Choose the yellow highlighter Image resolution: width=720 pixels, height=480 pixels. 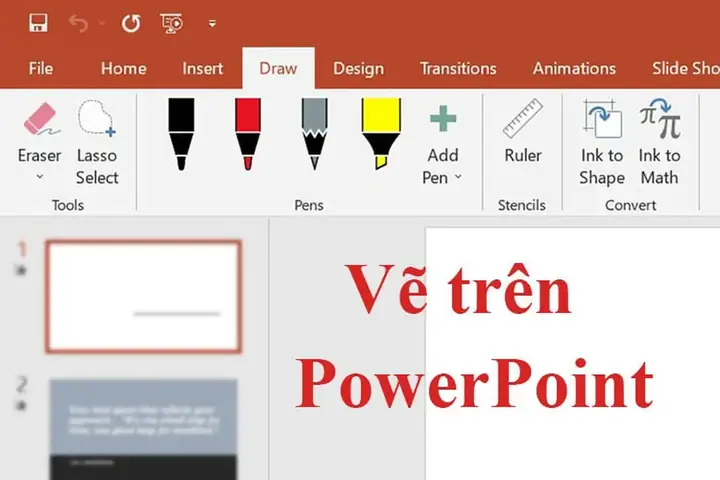tap(381, 134)
